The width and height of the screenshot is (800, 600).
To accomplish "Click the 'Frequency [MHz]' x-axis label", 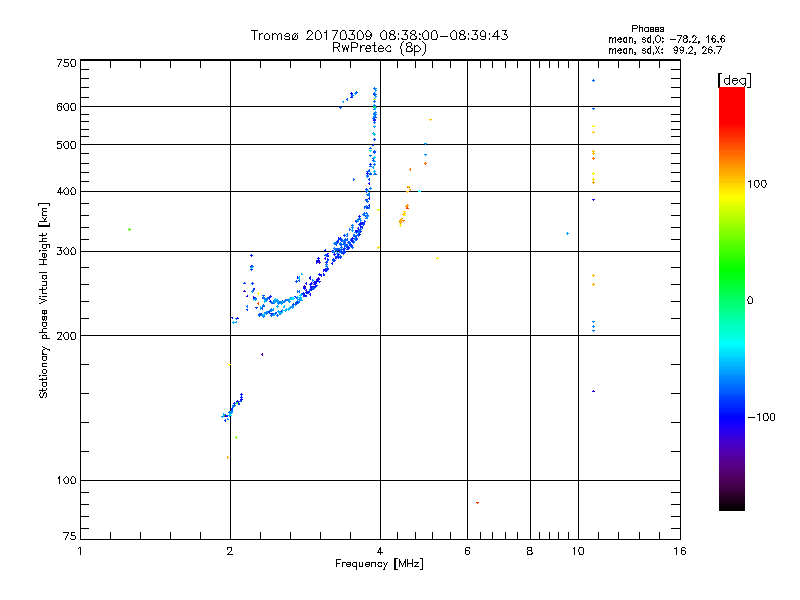I will [379, 564].
